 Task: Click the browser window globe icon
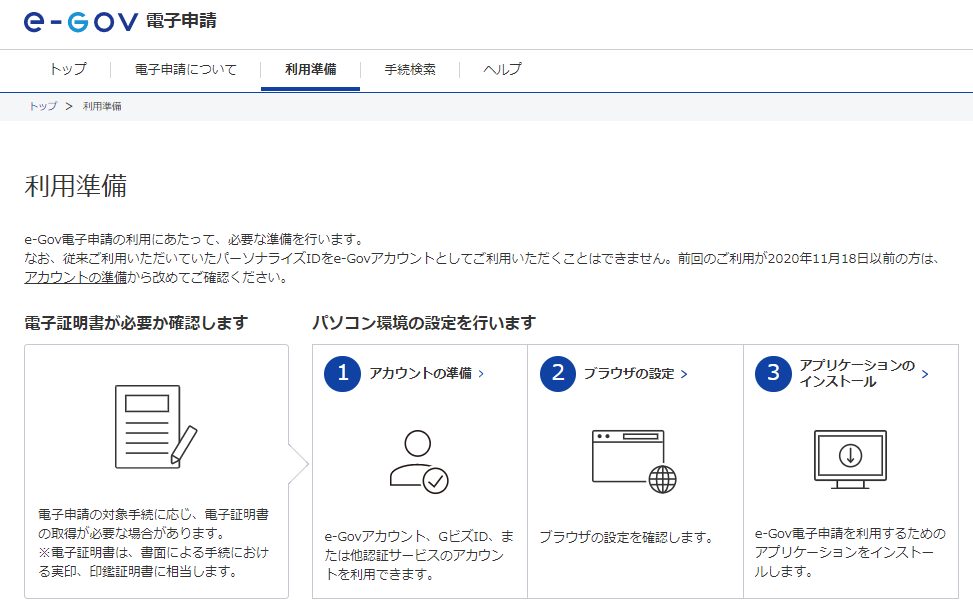coord(634,462)
